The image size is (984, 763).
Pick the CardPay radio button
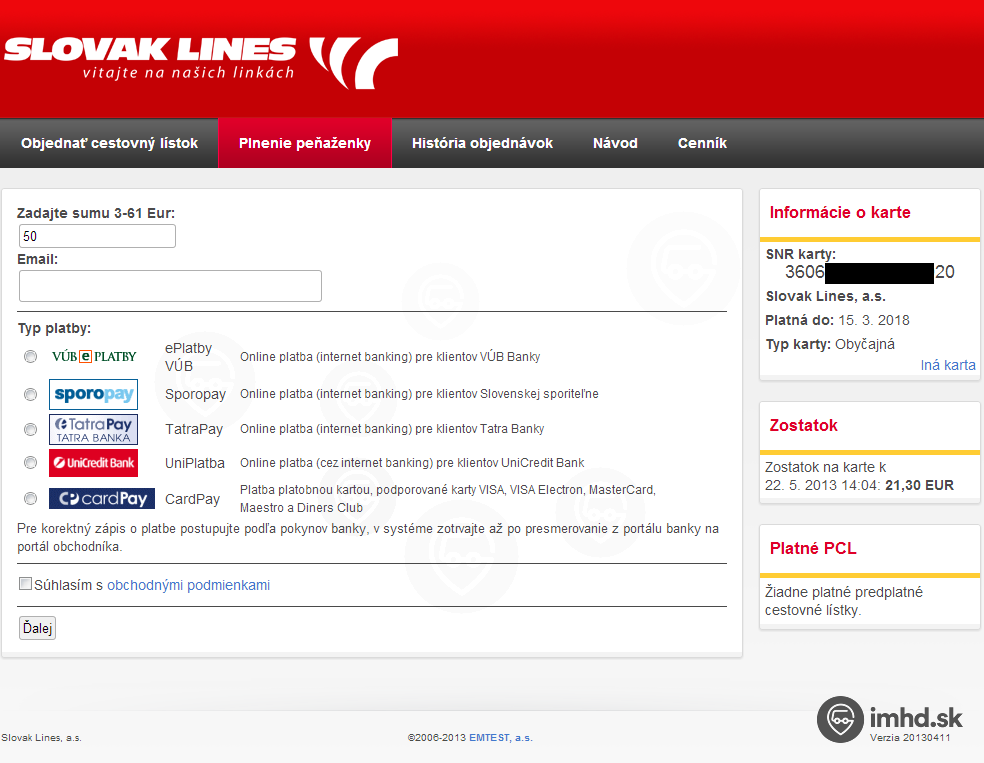point(31,498)
